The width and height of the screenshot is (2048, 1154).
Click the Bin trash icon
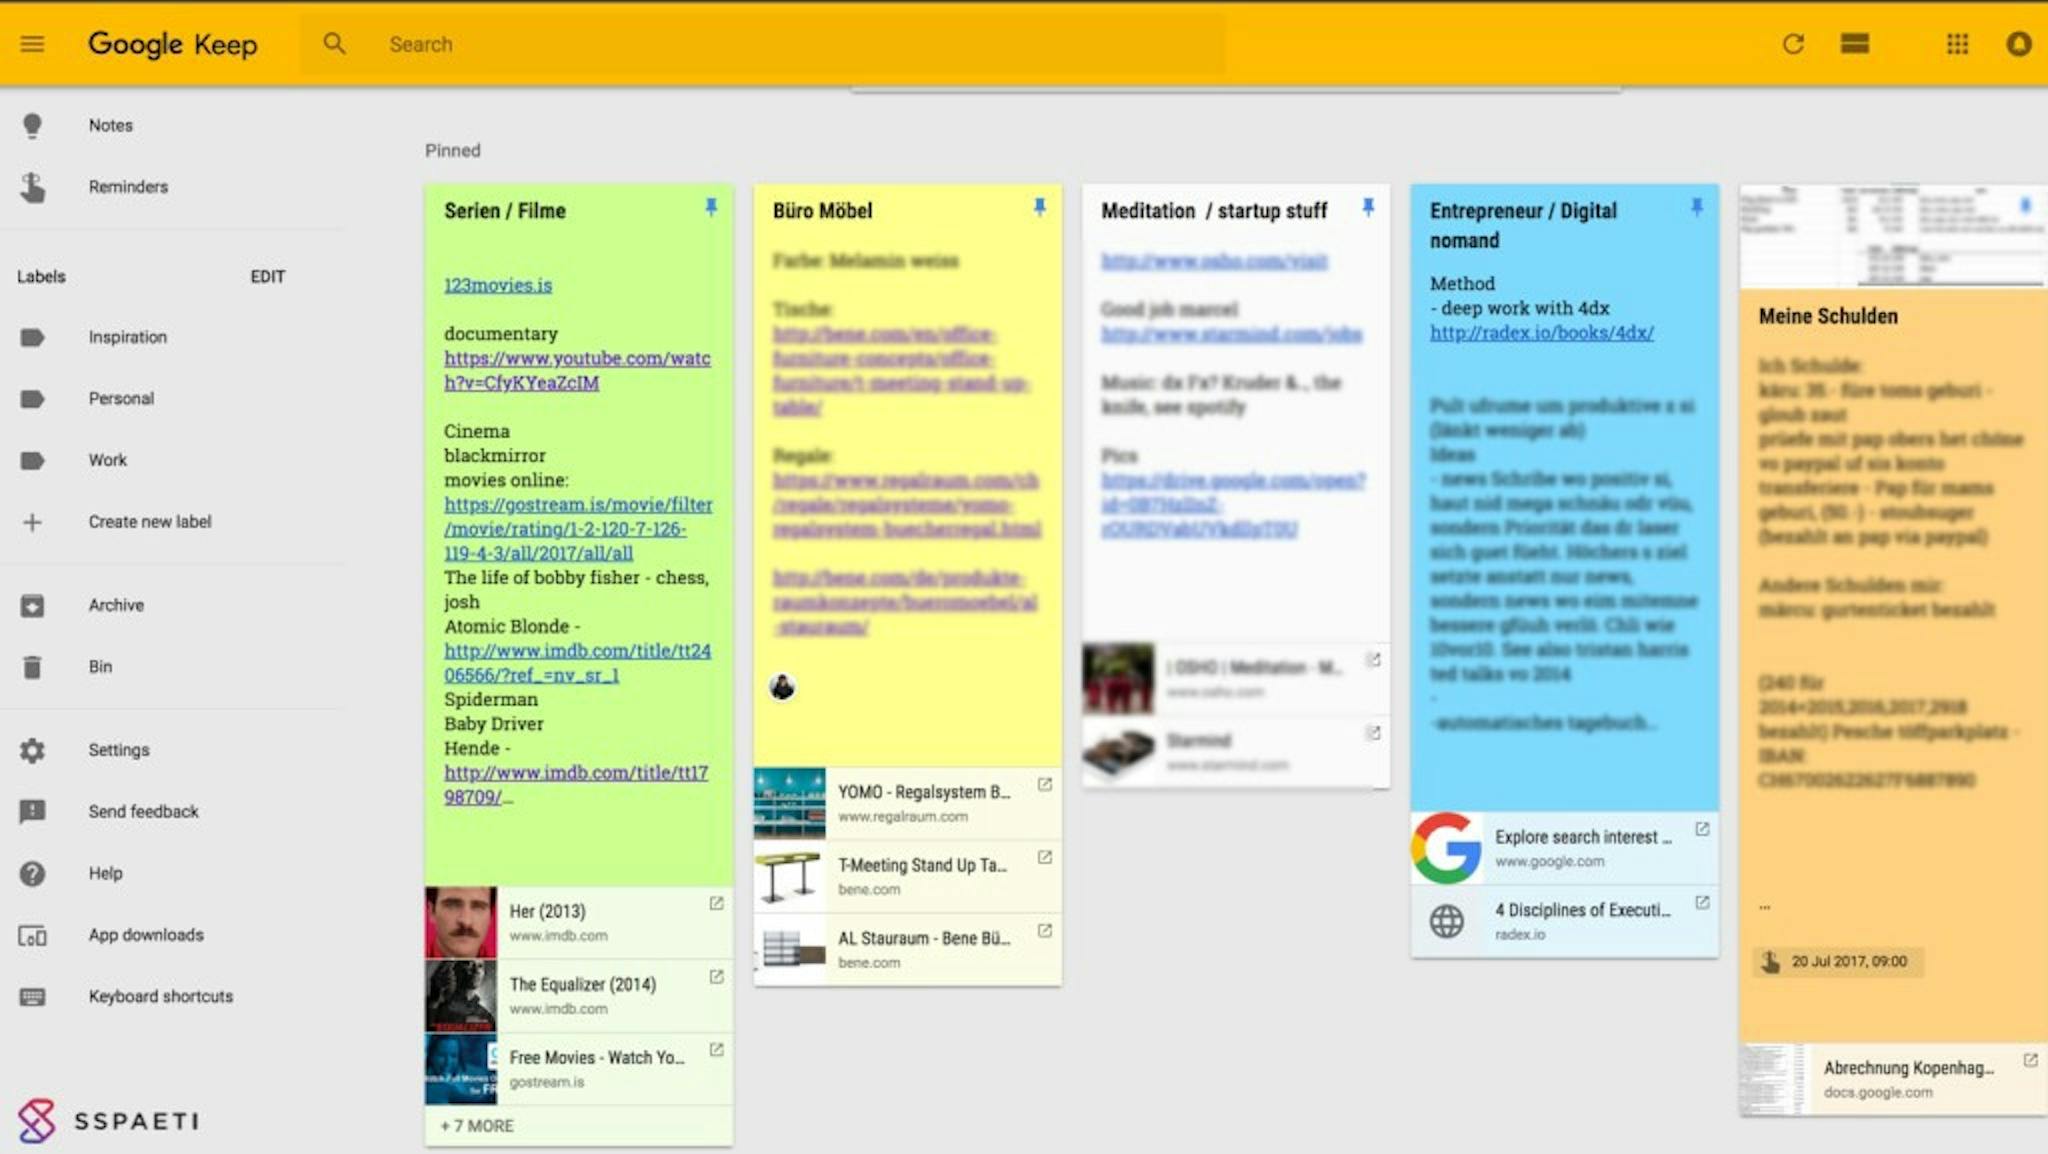(x=32, y=667)
